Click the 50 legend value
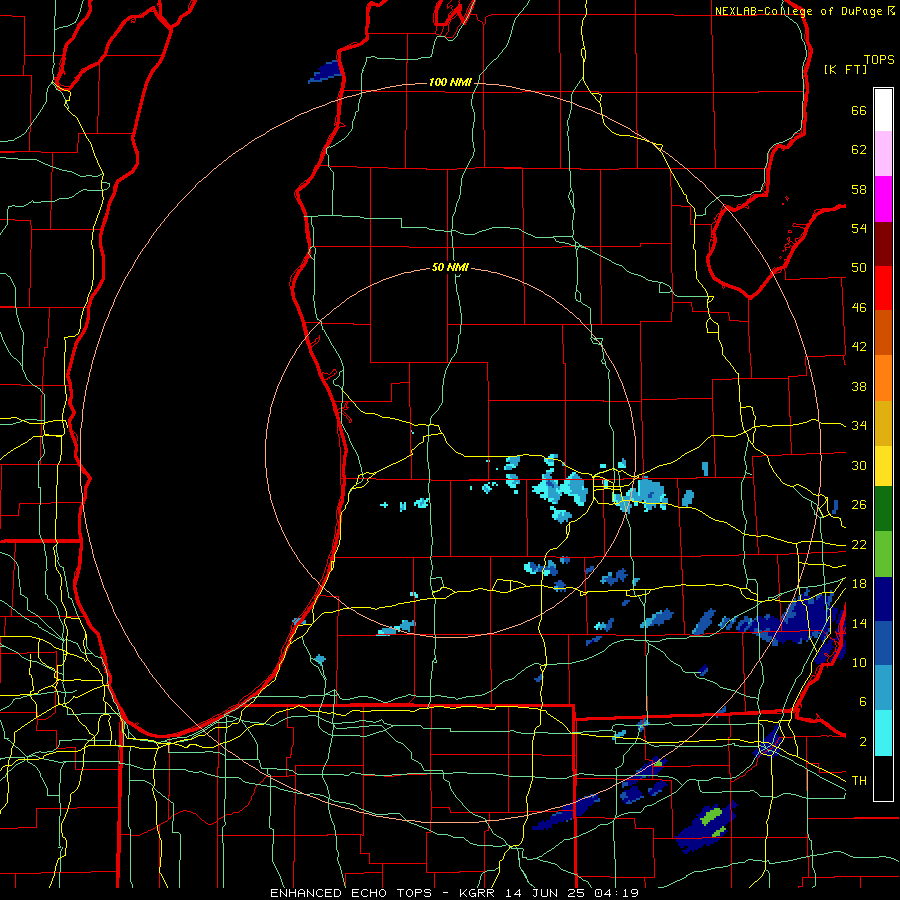This screenshot has width=900, height=900. click(859, 268)
